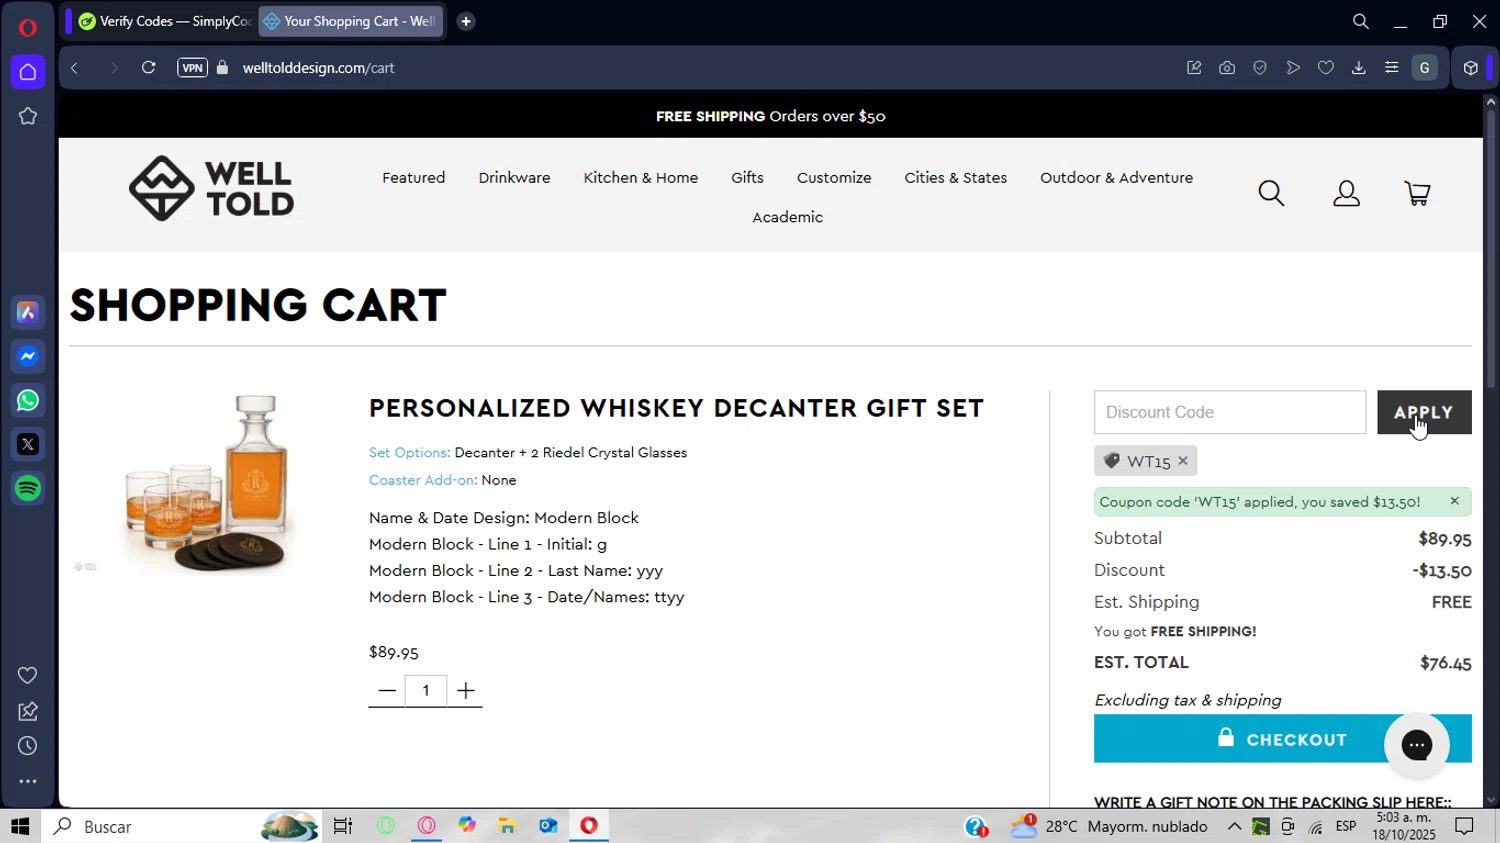The height and width of the screenshot is (843, 1500).
Task: Click the Discount Code input field
Action: [1229, 412]
